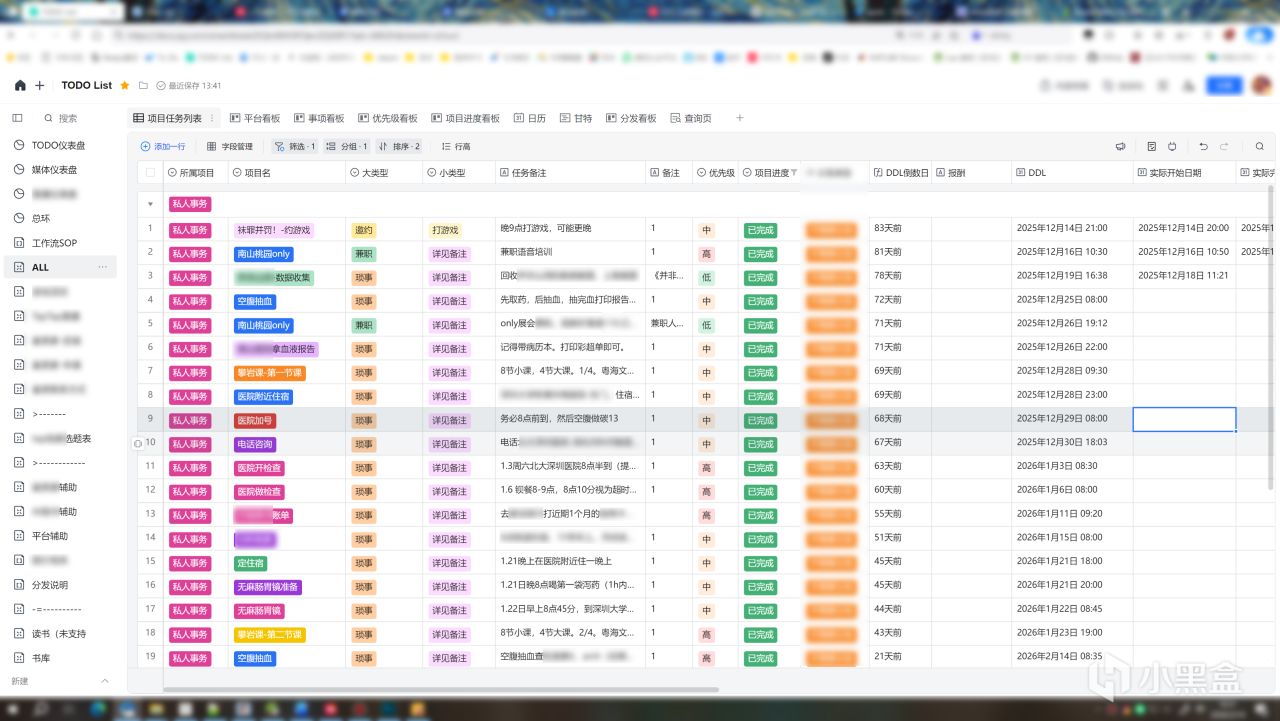Collapse the 新建 section at the sidebar bottom
This screenshot has height=721, width=1280.
(x=105, y=681)
